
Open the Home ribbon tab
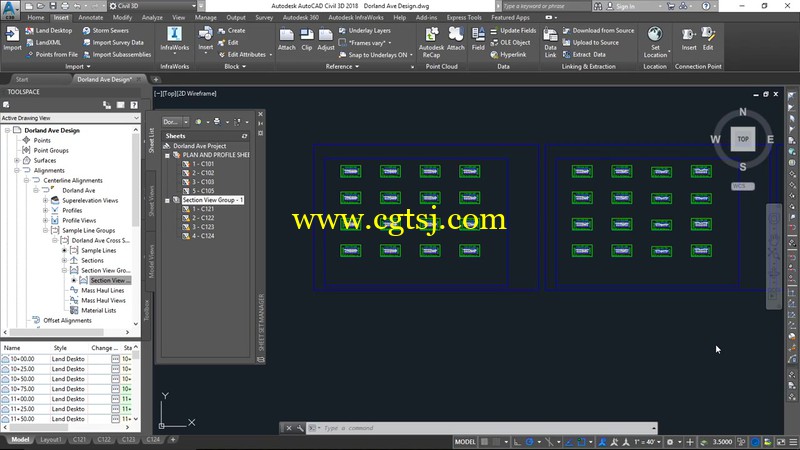[36, 17]
